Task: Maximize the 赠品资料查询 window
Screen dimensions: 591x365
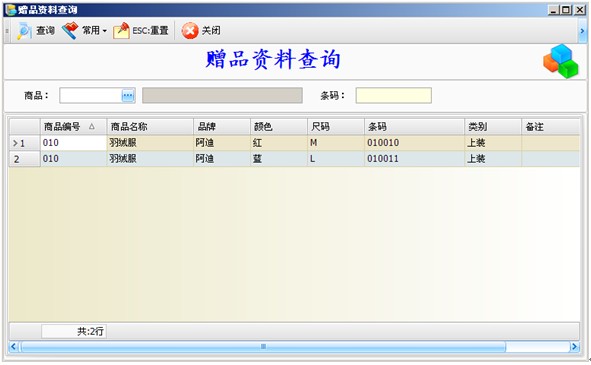Action: pos(566,10)
